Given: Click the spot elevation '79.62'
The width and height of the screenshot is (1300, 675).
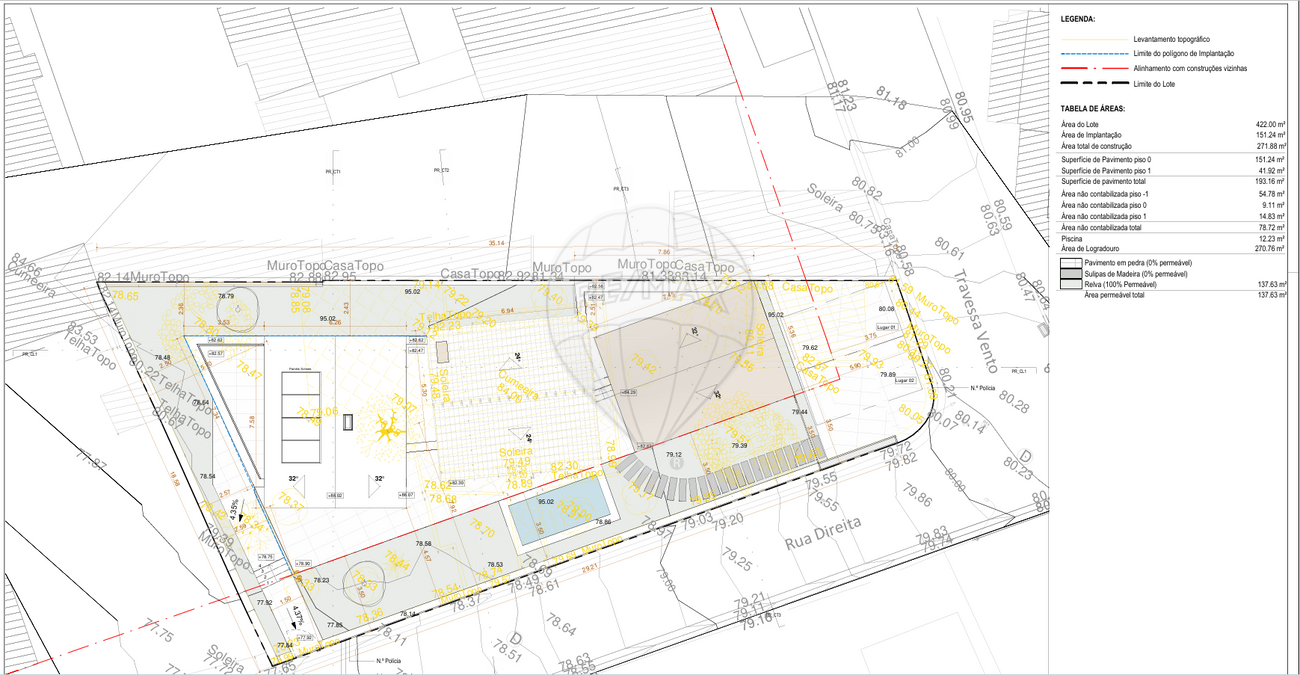Looking at the screenshot, I should [x=810, y=348].
